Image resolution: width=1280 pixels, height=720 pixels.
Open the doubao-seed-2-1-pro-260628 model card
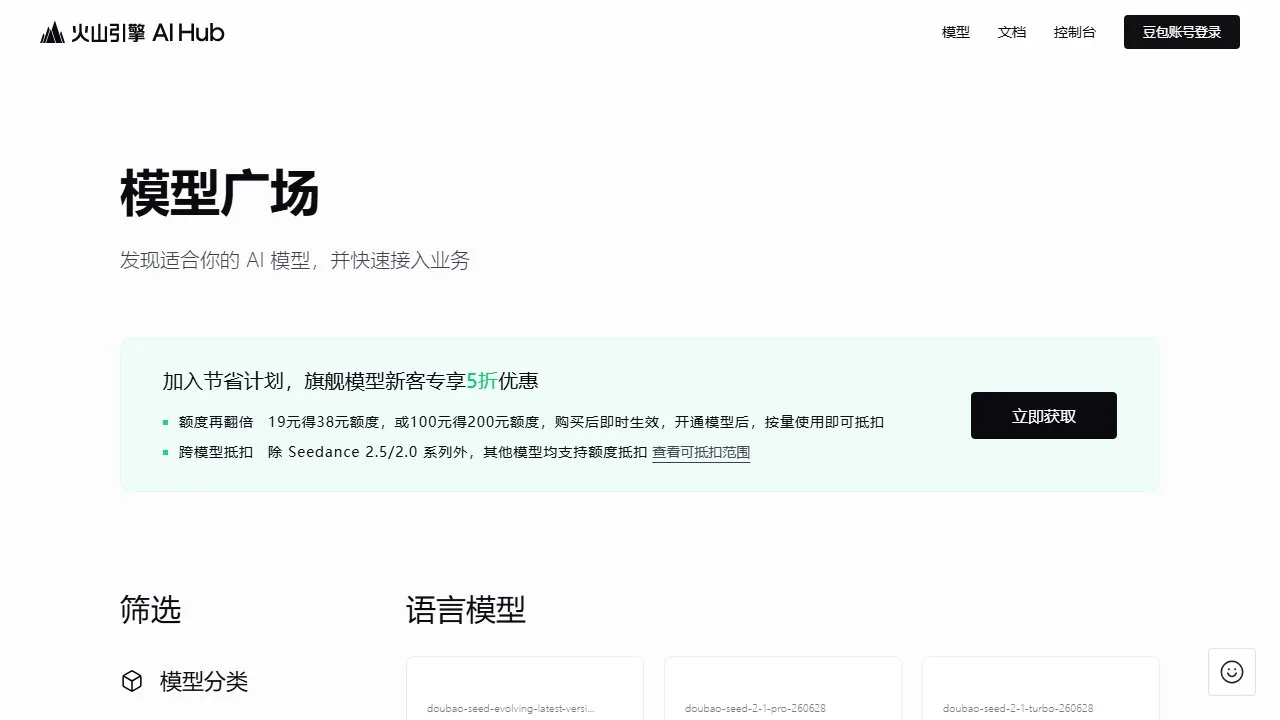[x=783, y=688]
